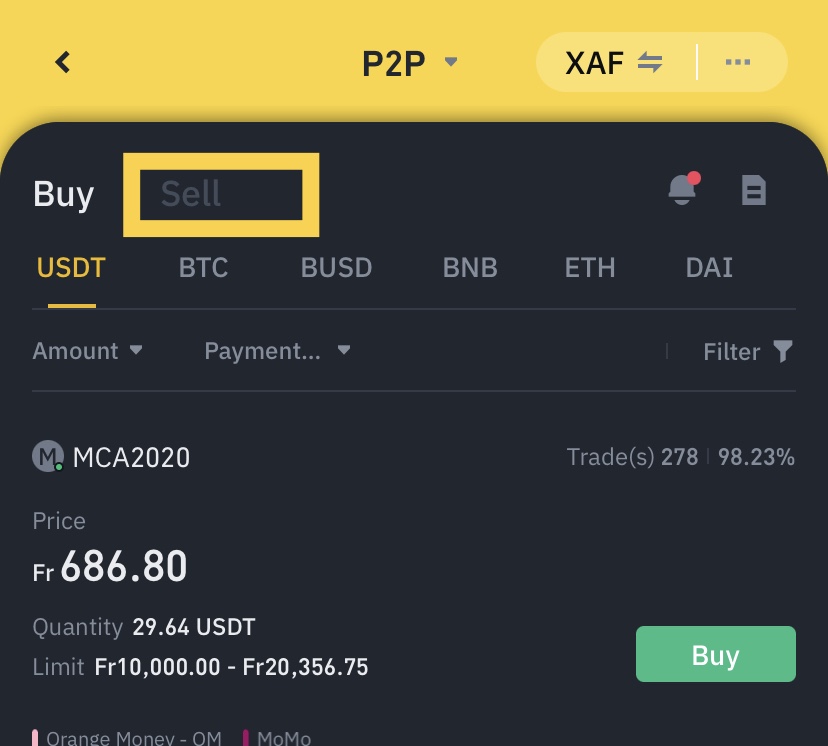Select the BTC crypto tab
828x746 pixels.
[203, 268]
